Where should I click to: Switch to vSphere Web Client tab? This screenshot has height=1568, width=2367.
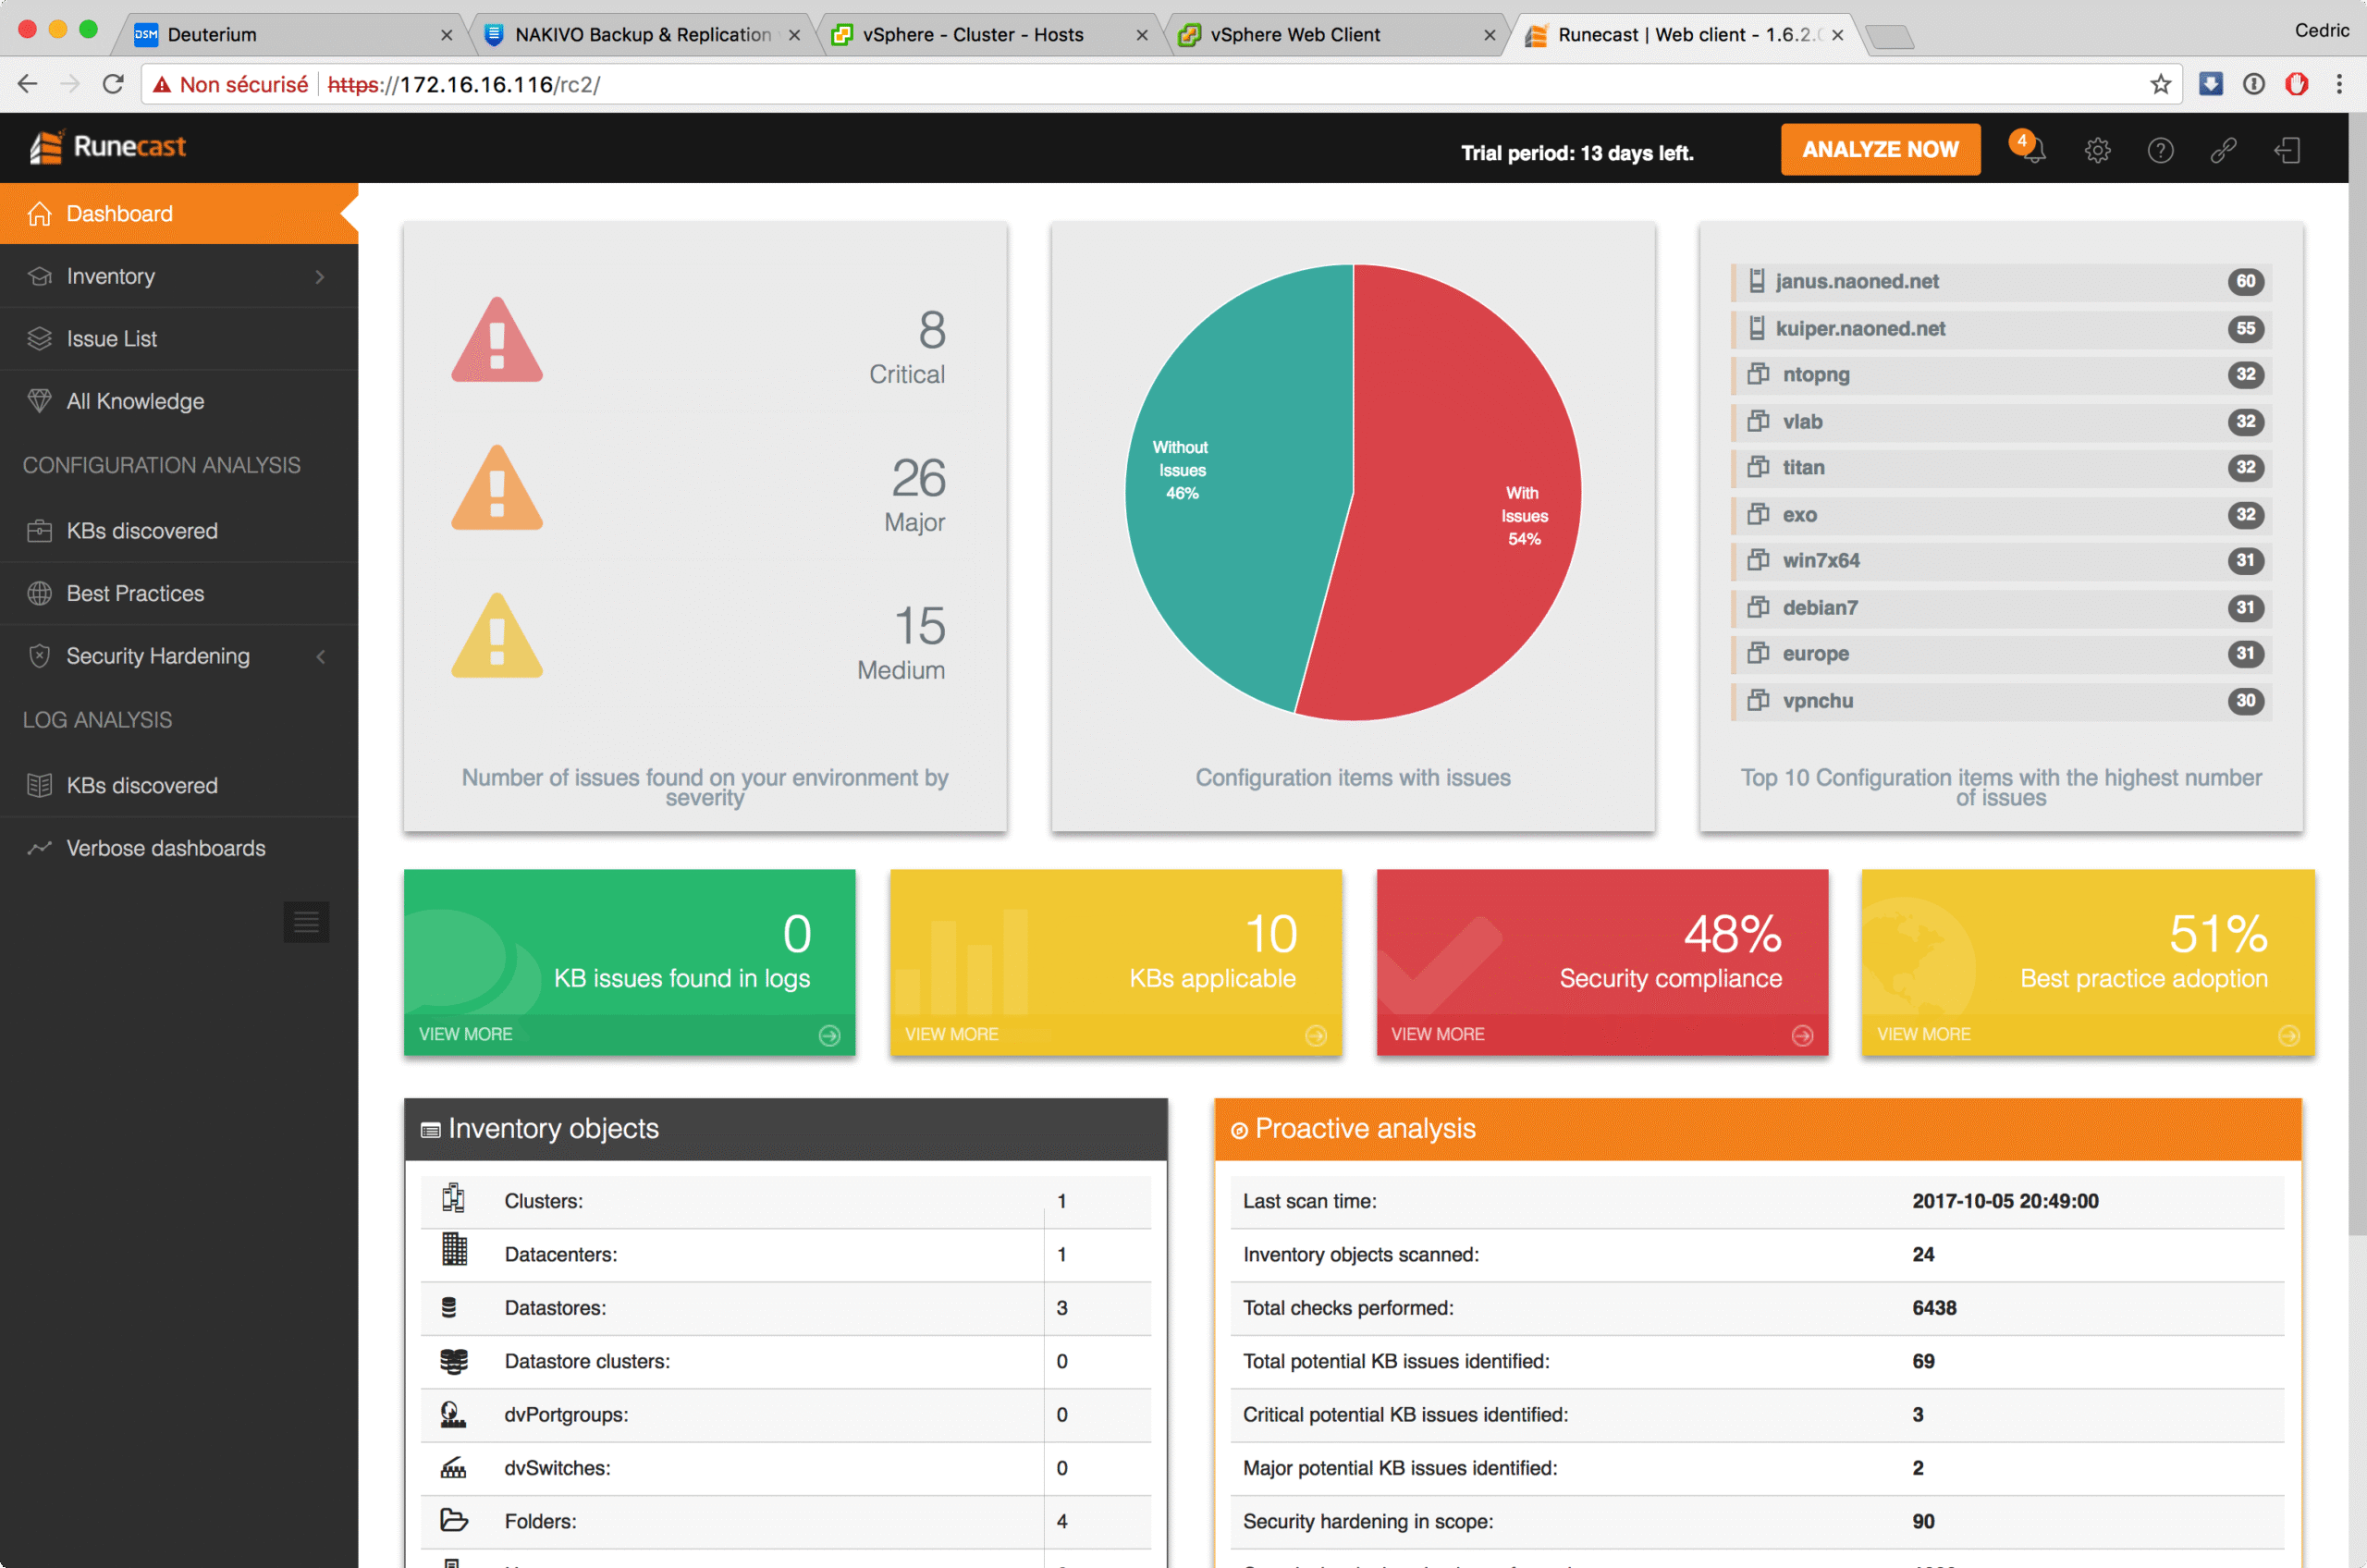point(1294,35)
